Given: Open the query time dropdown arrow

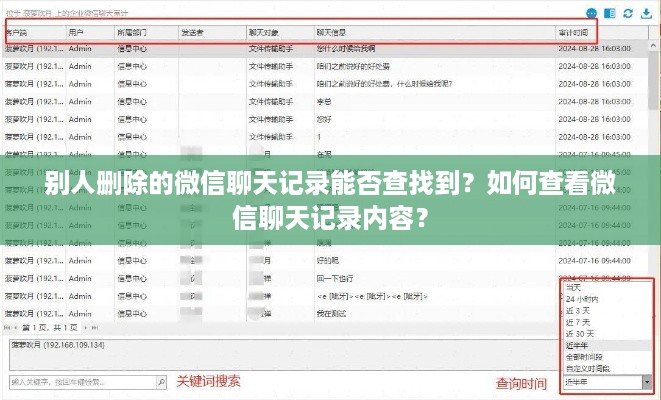Looking at the screenshot, I should pyautogui.click(x=647, y=382).
